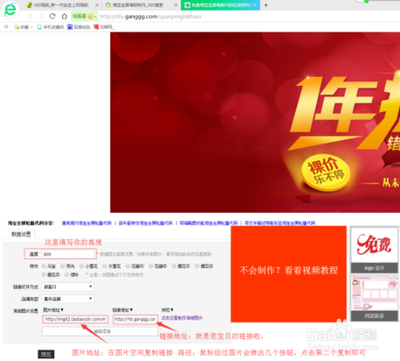Screen dimensions: 400x361
Task: Click the 360 browser logo icon
Action: click(x=10, y=10)
